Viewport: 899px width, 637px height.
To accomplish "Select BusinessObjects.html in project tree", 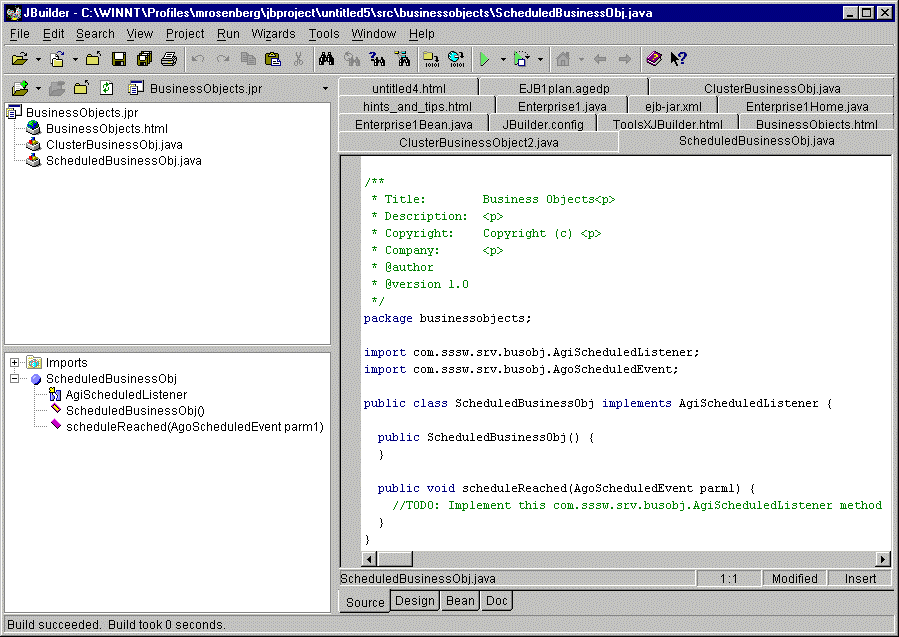I will point(107,128).
